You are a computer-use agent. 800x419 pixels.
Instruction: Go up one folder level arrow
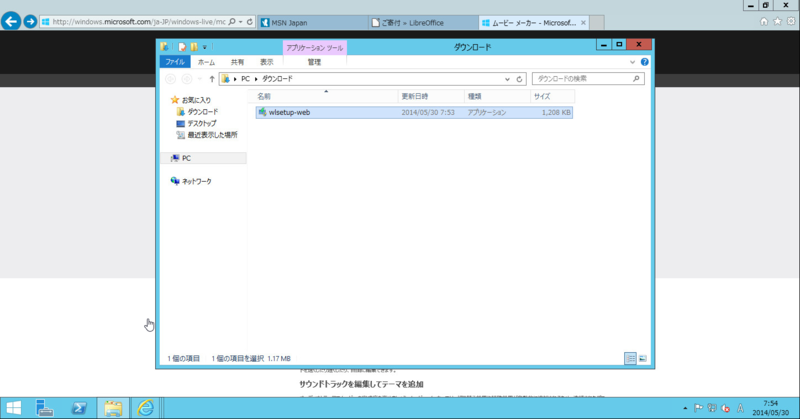[x=212, y=79]
